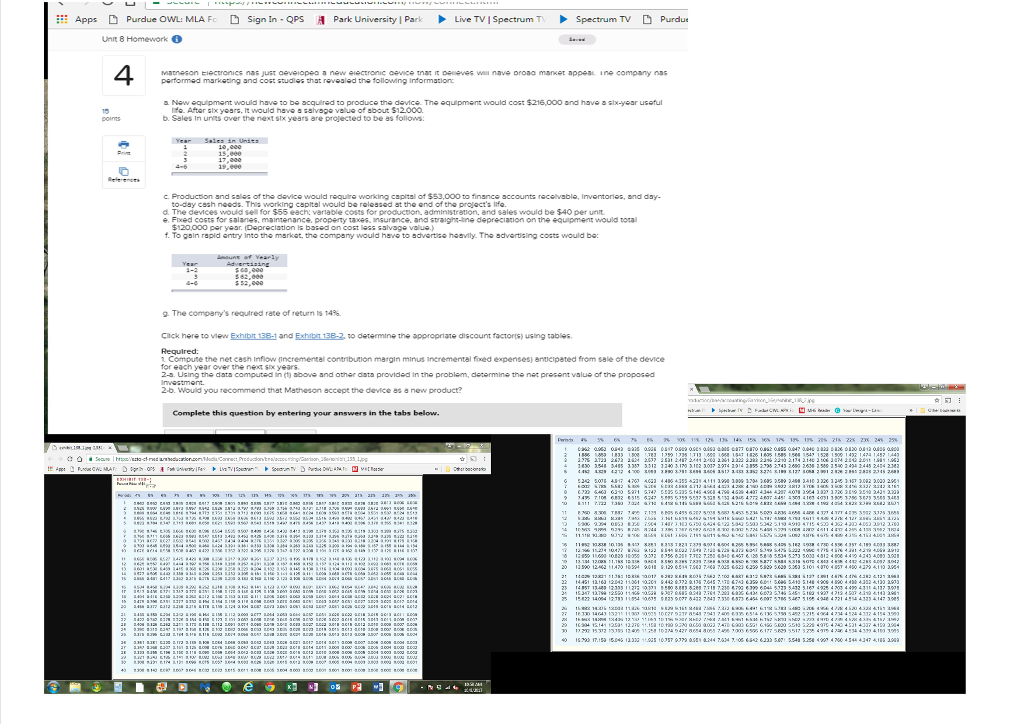The width and height of the screenshot is (1024, 724).
Task: Click the Saved button
Action: coord(578,39)
